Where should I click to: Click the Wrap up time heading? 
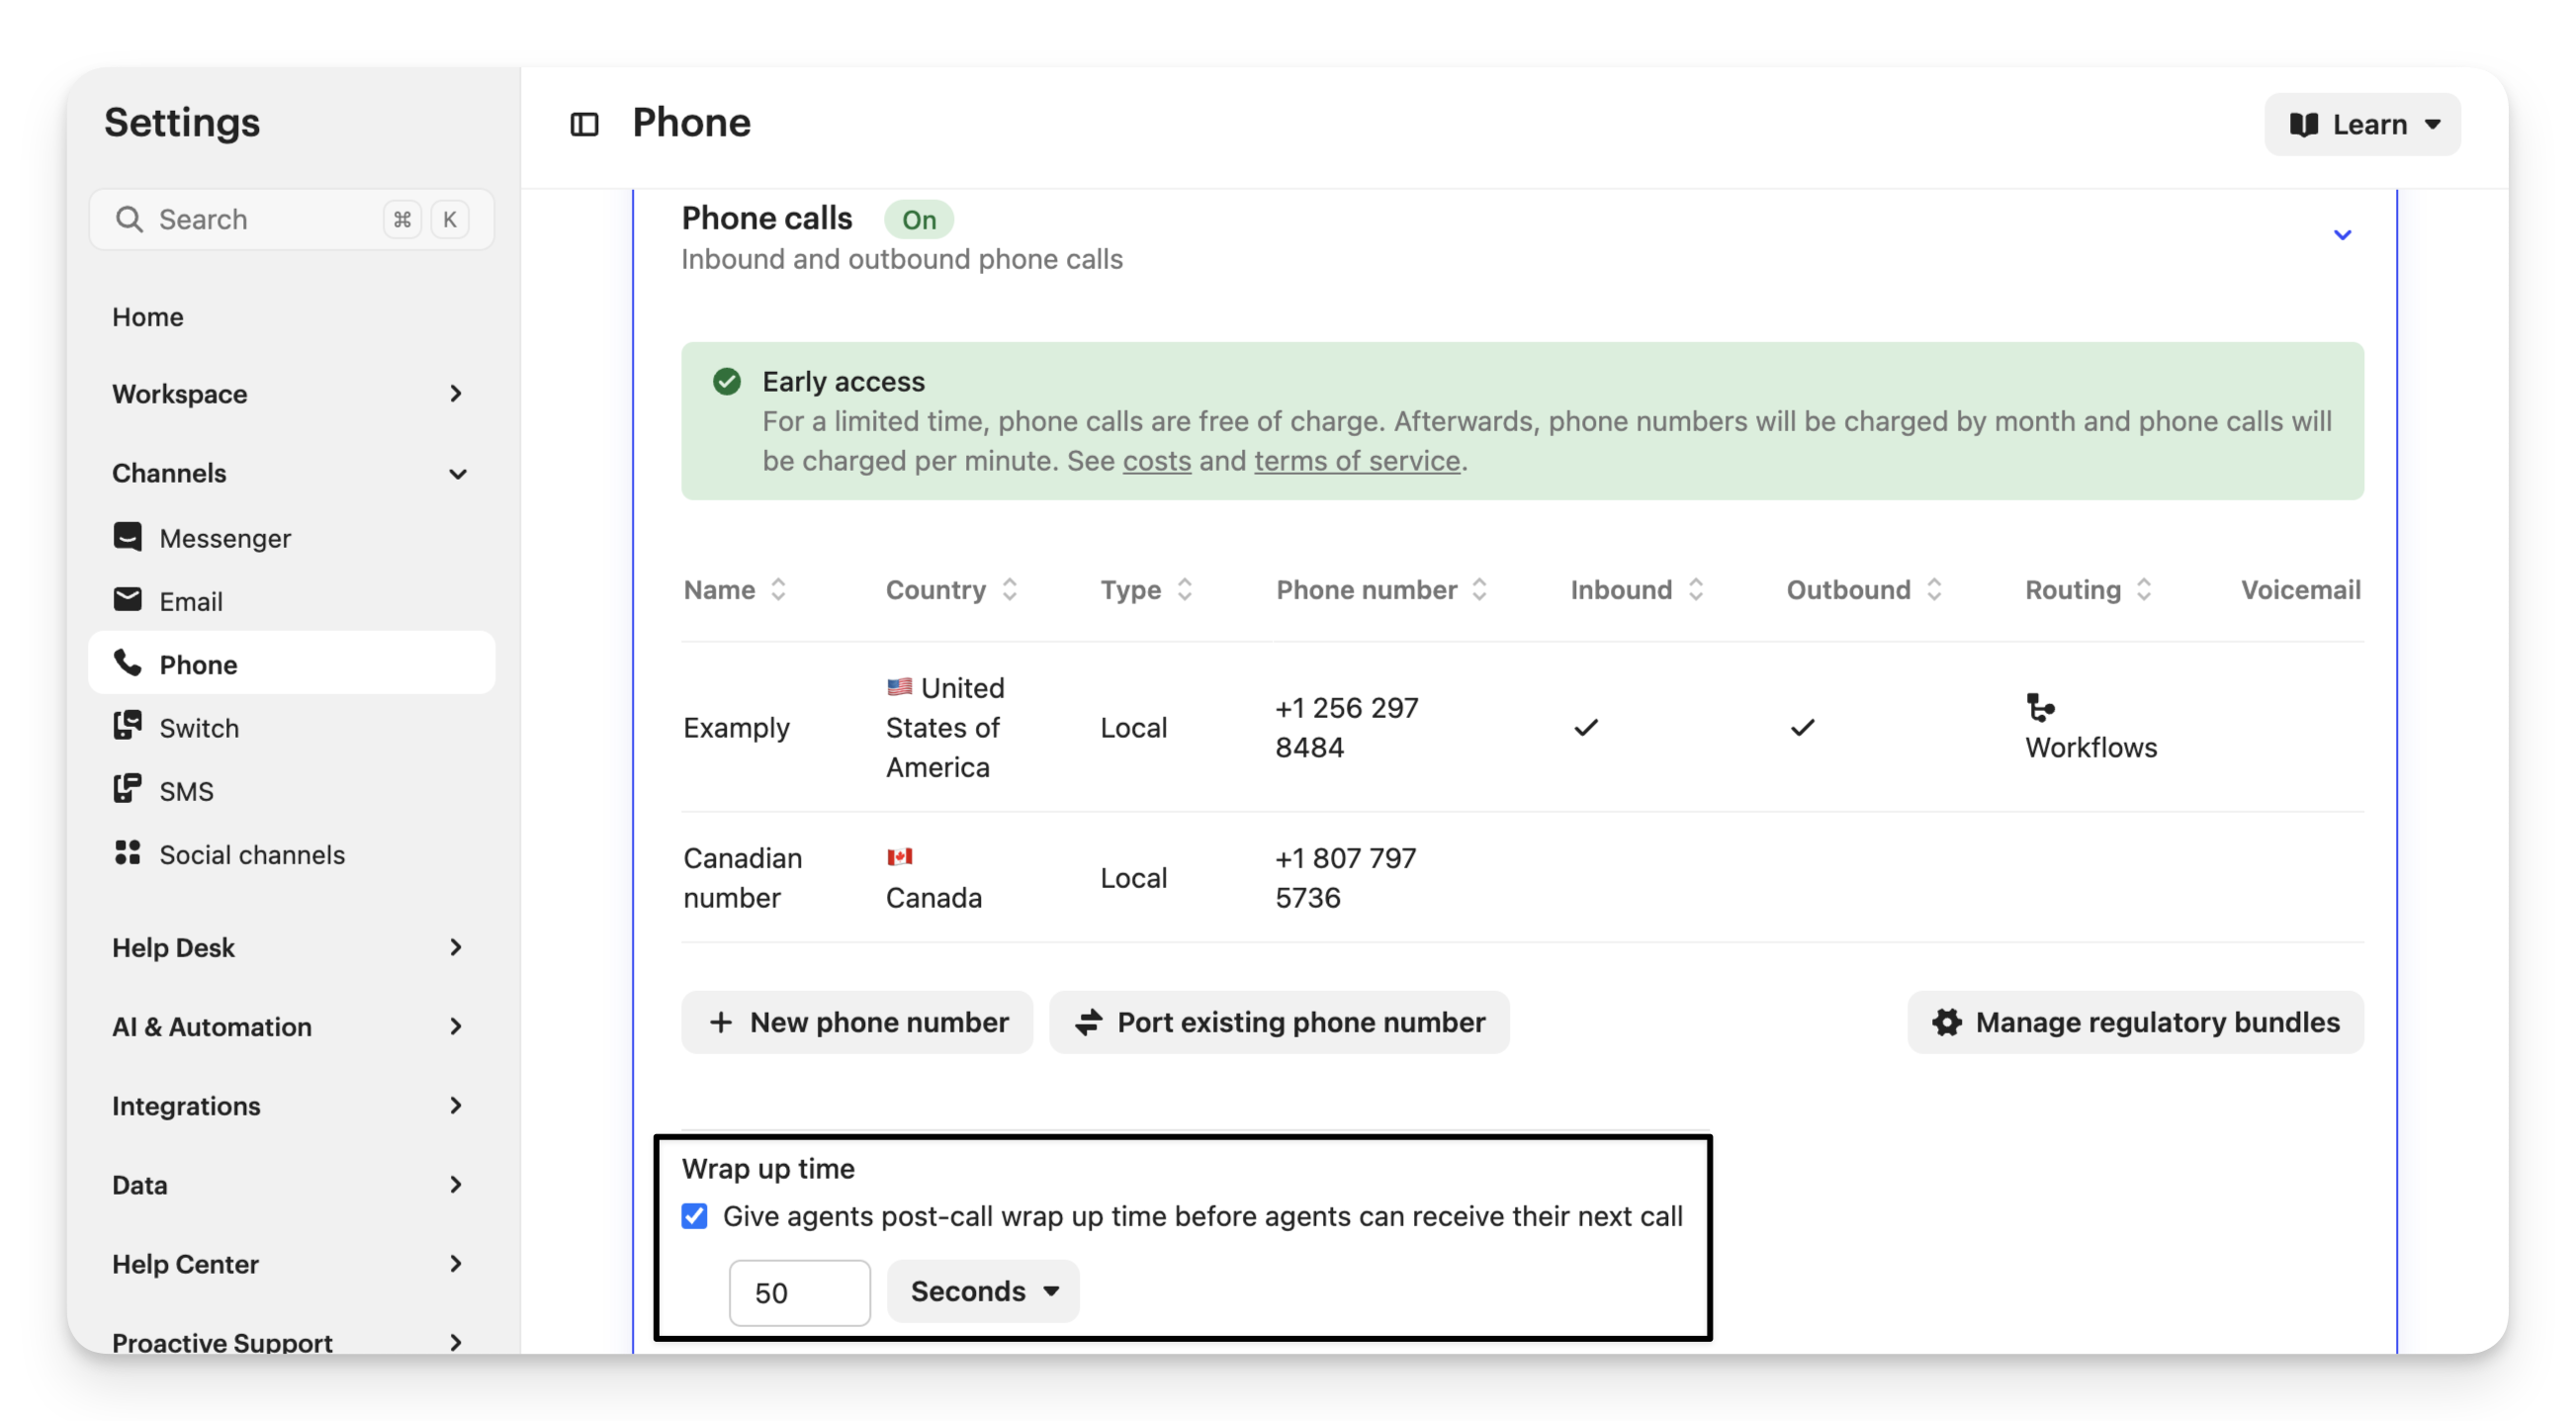(768, 1168)
